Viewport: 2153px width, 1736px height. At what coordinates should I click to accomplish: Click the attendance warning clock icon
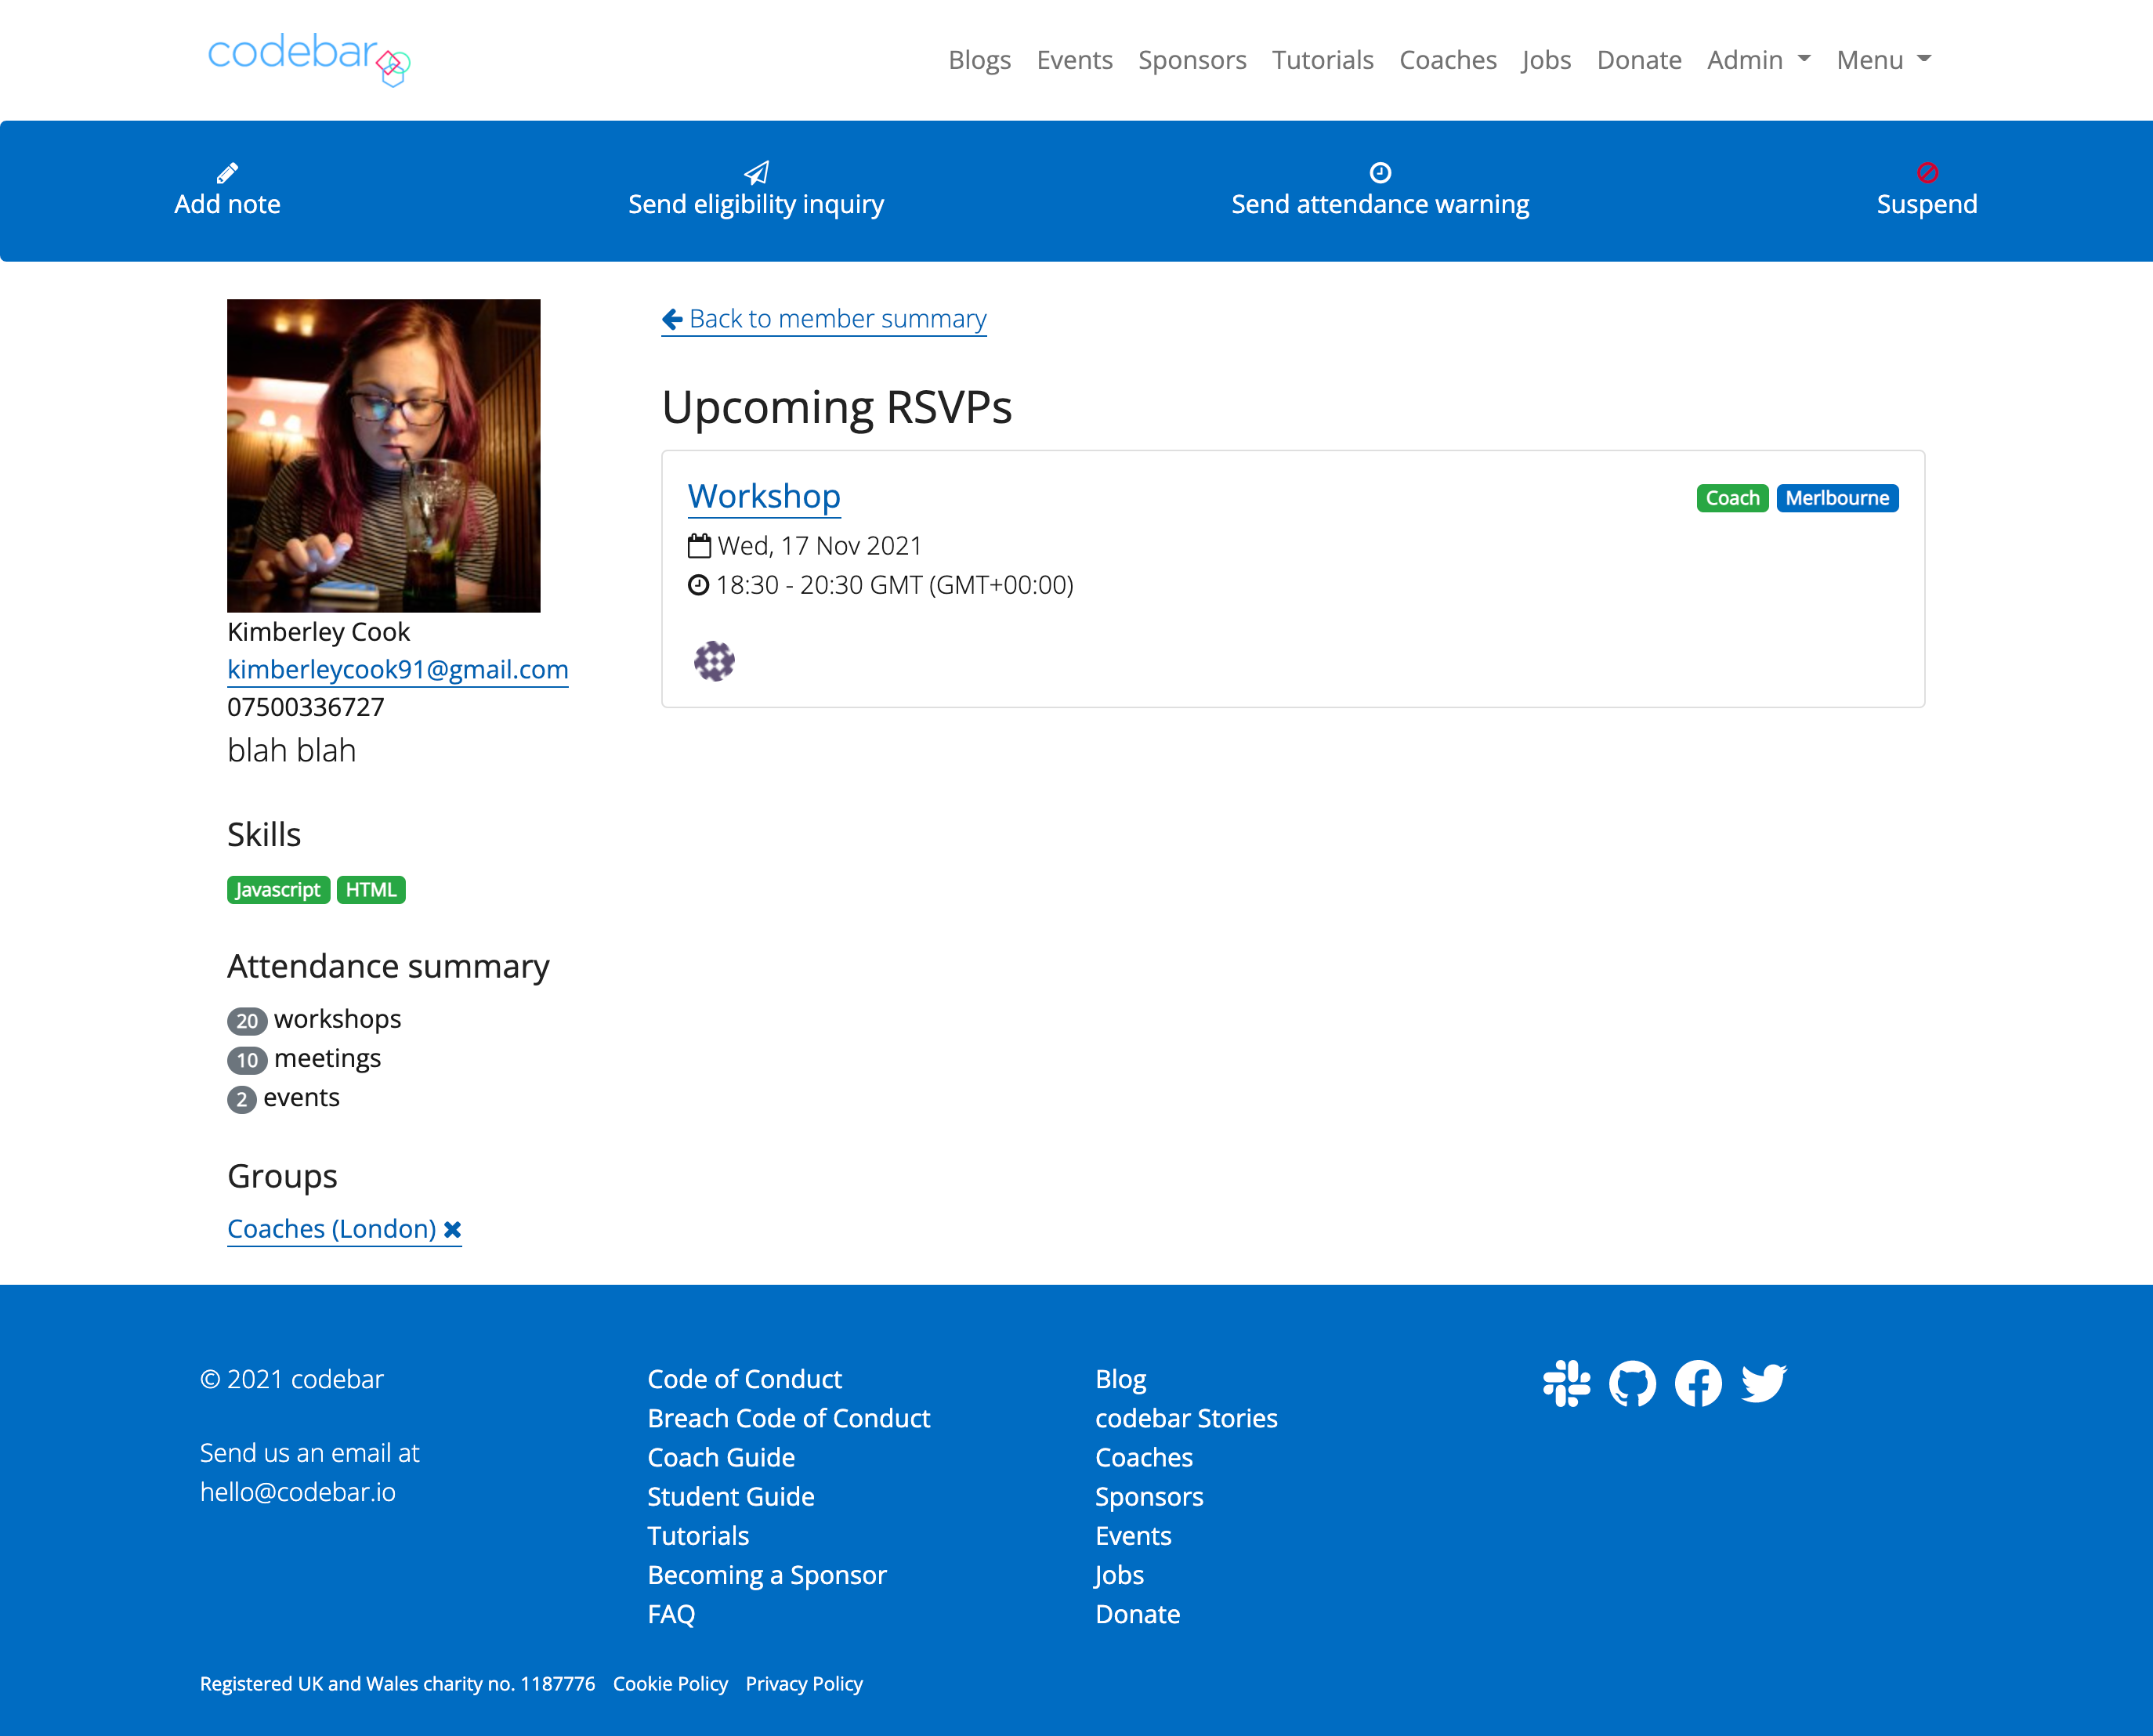pyautogui.click(x=1380, y=173)
